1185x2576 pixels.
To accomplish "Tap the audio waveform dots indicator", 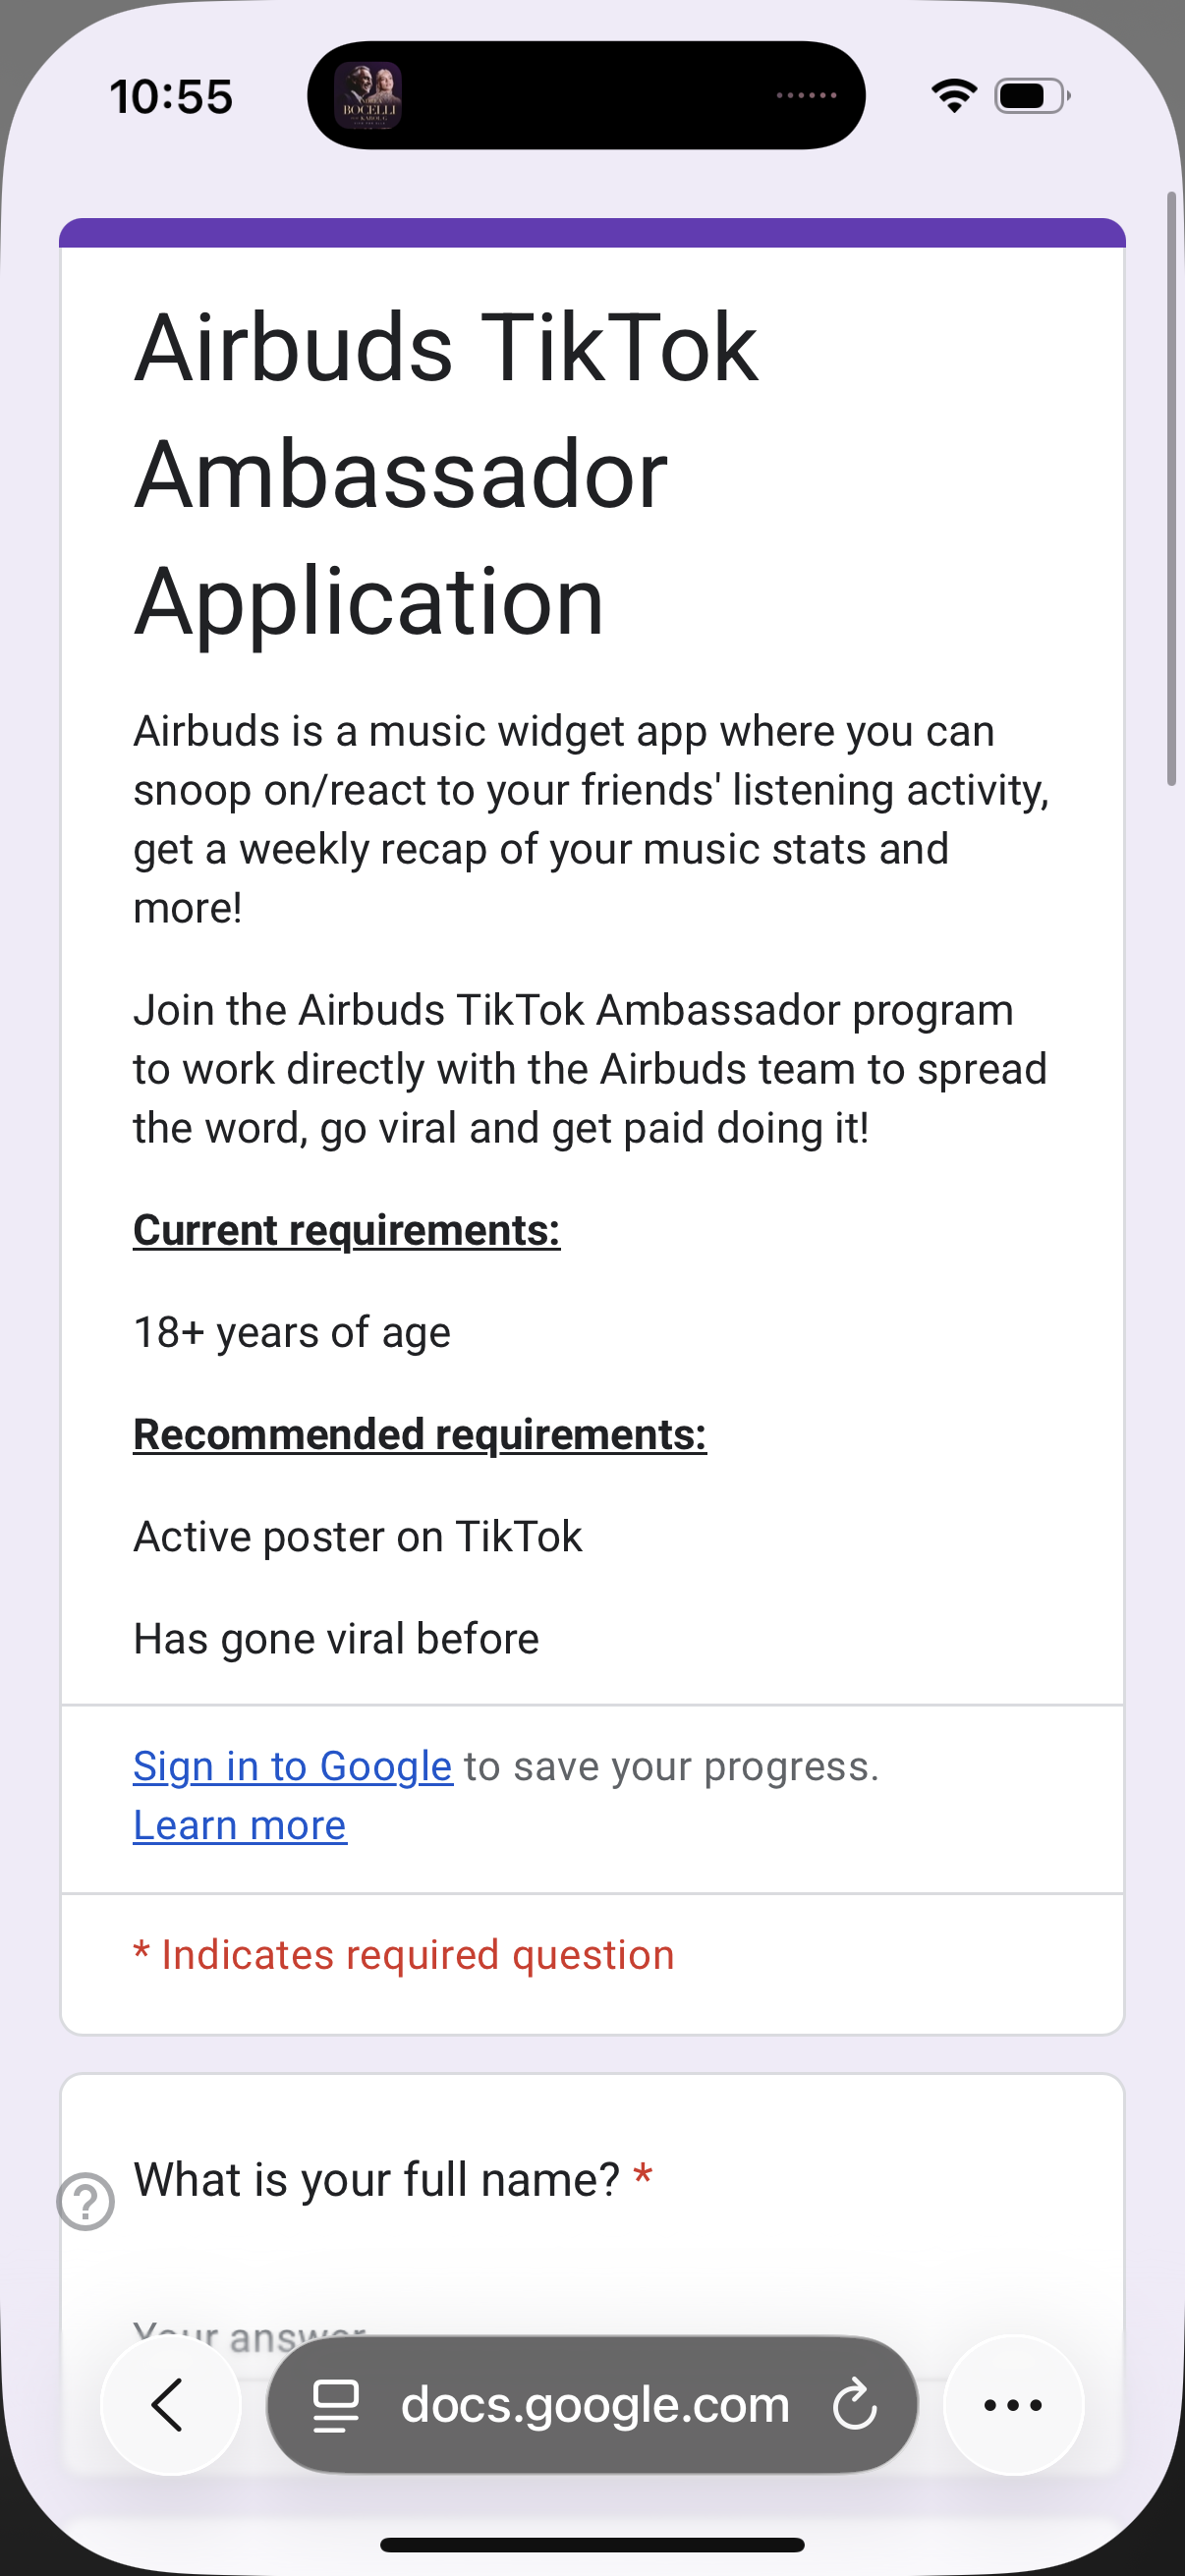I will 806,96.
